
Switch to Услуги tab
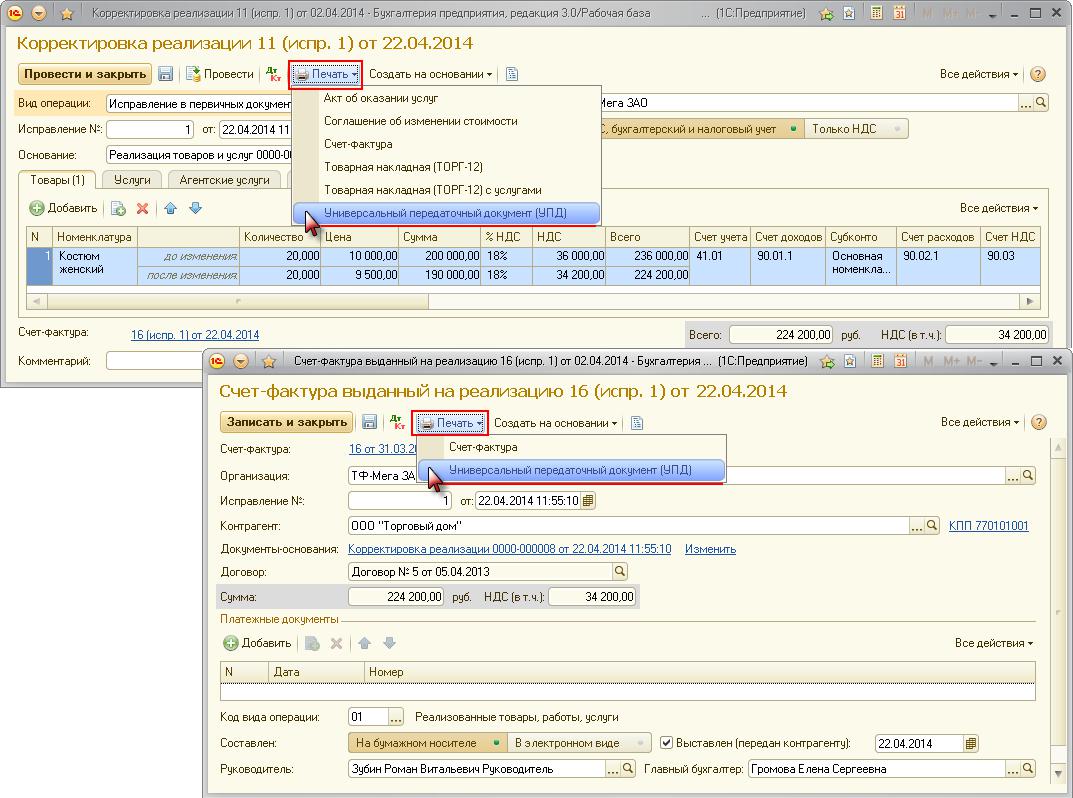point(131,180)
